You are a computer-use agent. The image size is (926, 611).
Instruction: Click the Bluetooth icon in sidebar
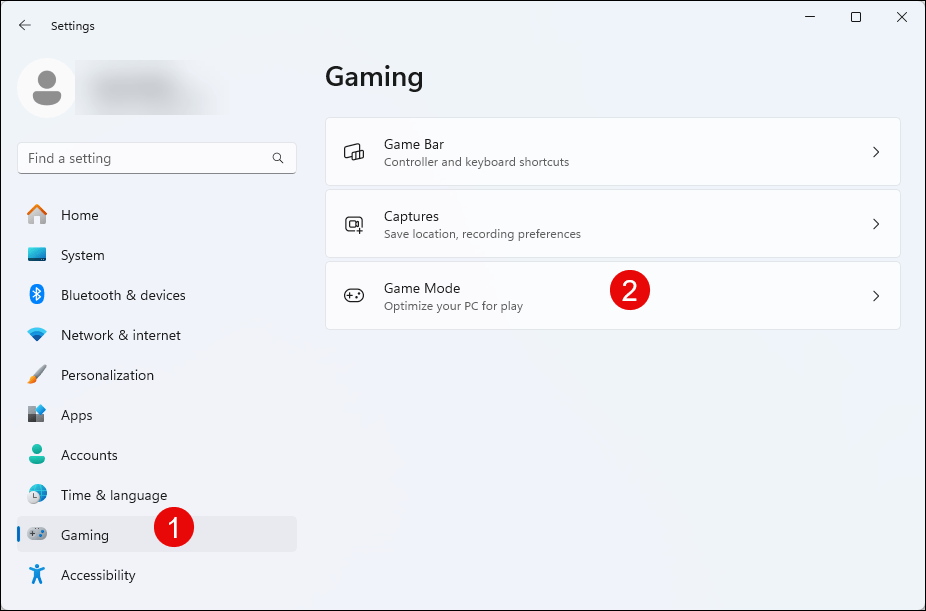click(37, 295)
